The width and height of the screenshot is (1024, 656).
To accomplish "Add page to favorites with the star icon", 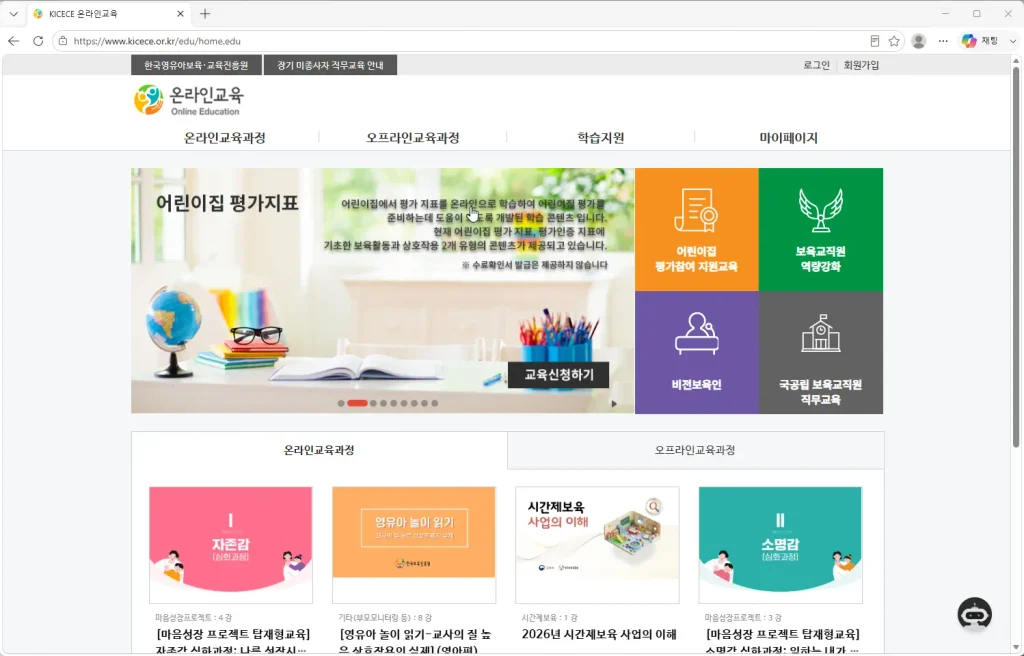I will point(894,41).
